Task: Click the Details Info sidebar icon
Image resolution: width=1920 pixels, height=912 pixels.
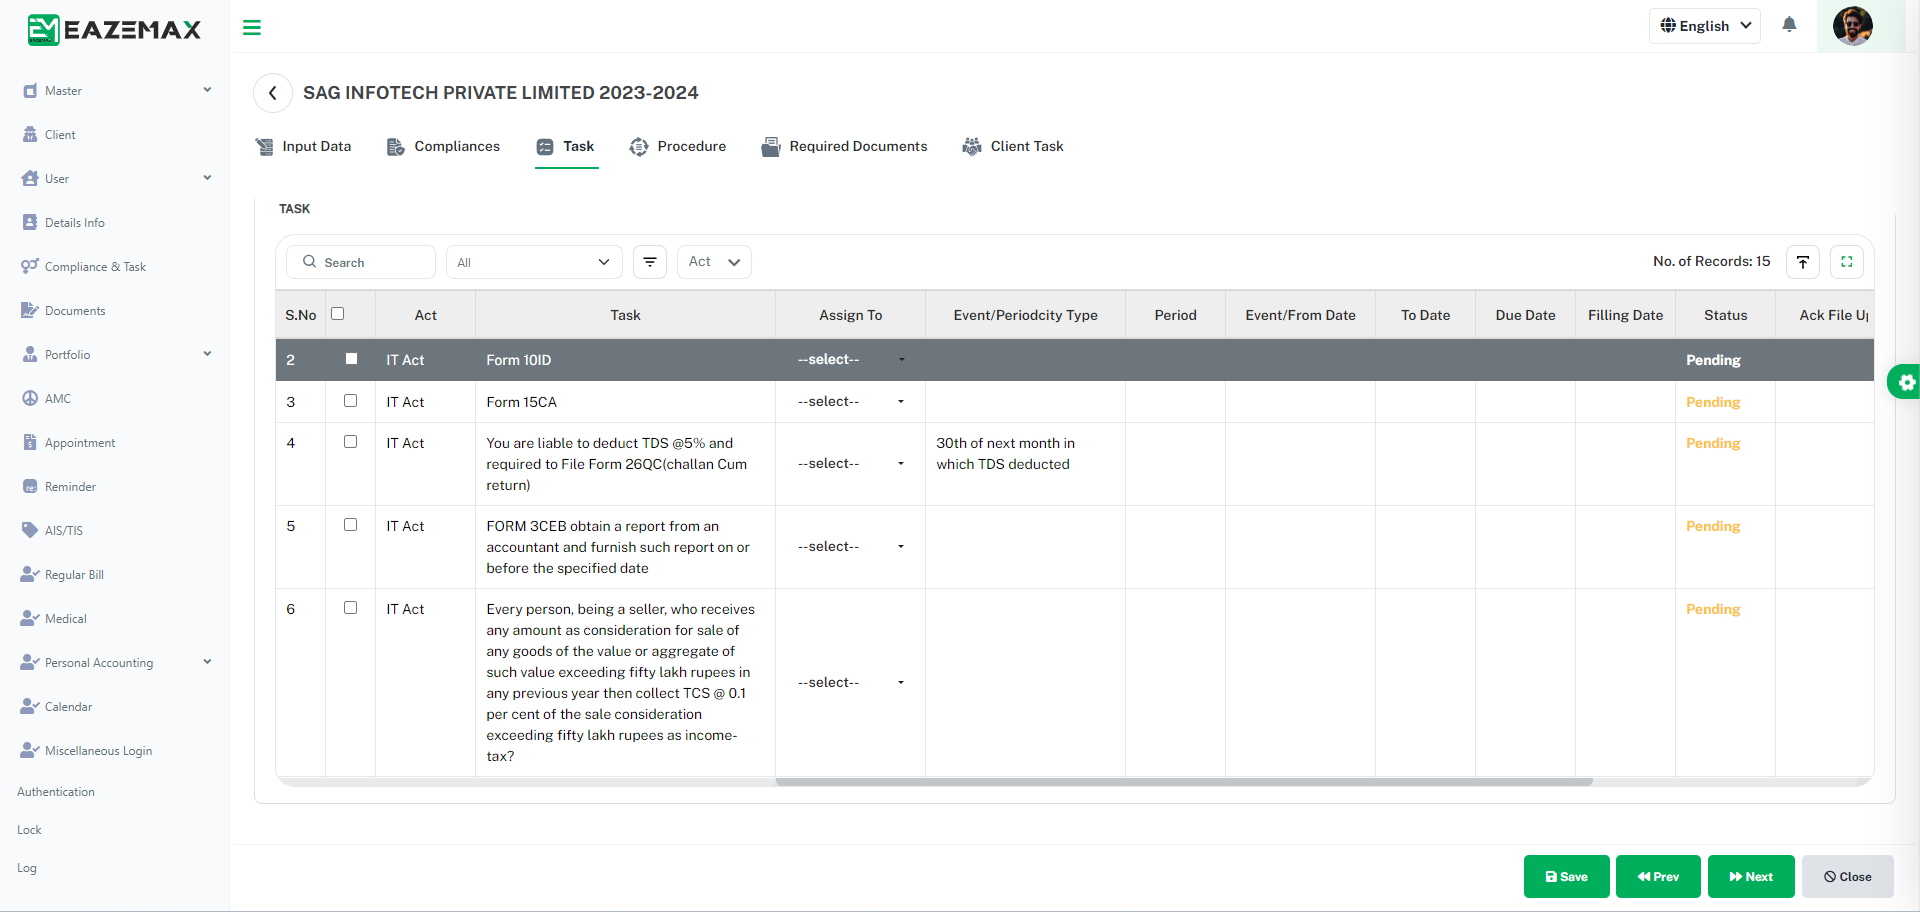Action: pos(30,223)
